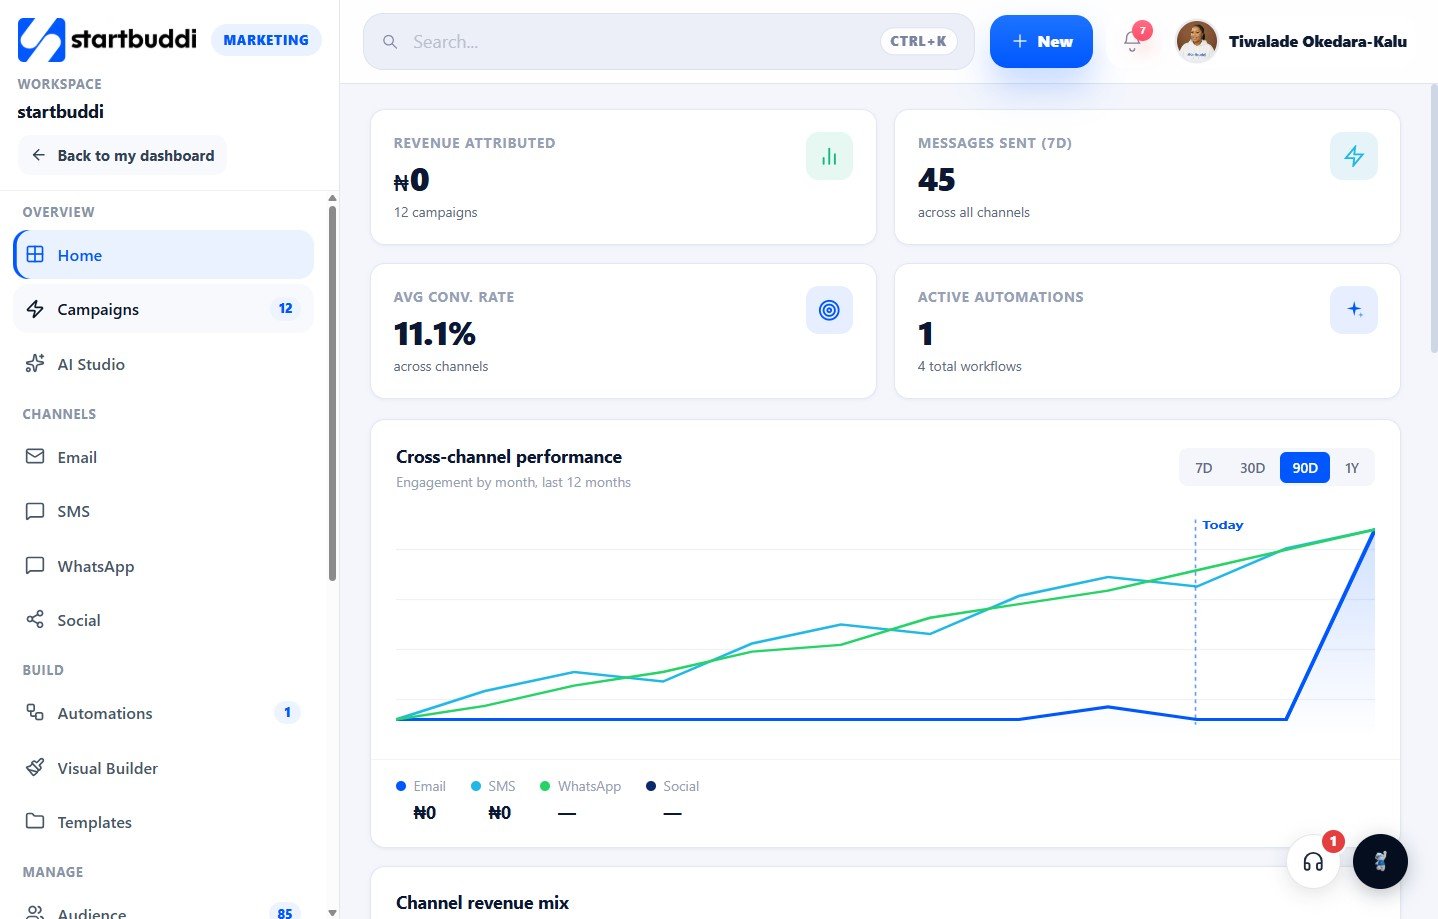Click the 45 messages sent value
This screenshot has height=919, width=1438.
pyautogui.click(x=936, y=179)
